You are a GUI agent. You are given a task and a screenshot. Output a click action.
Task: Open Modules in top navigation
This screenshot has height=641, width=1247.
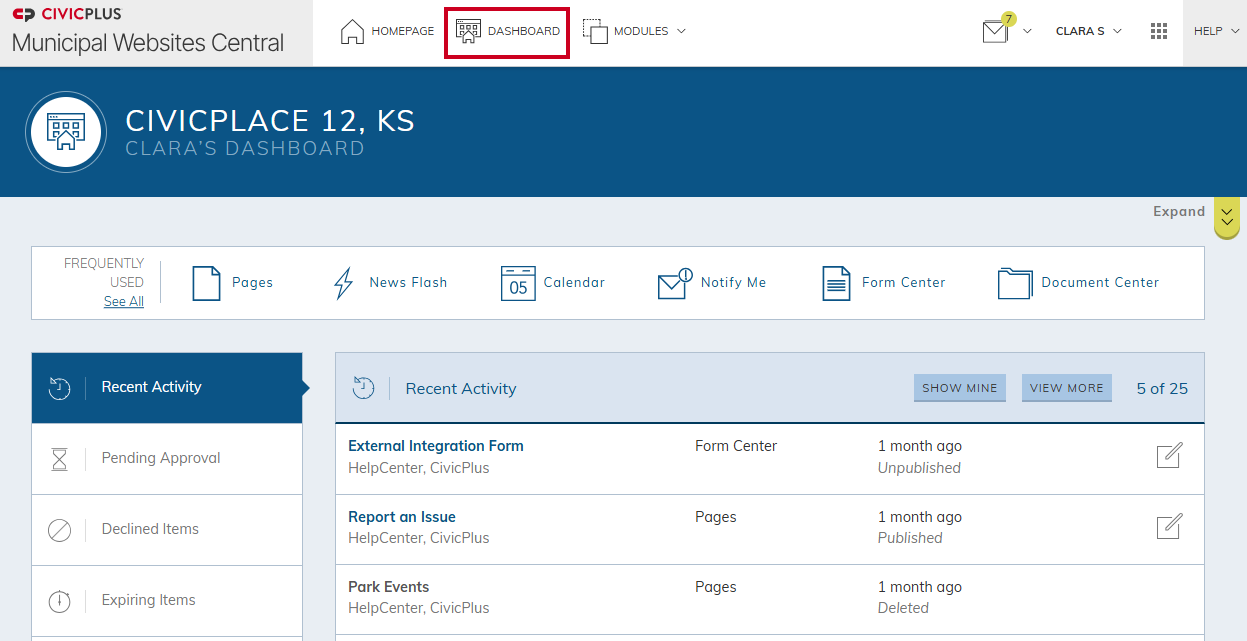click(x=635, y=32)
